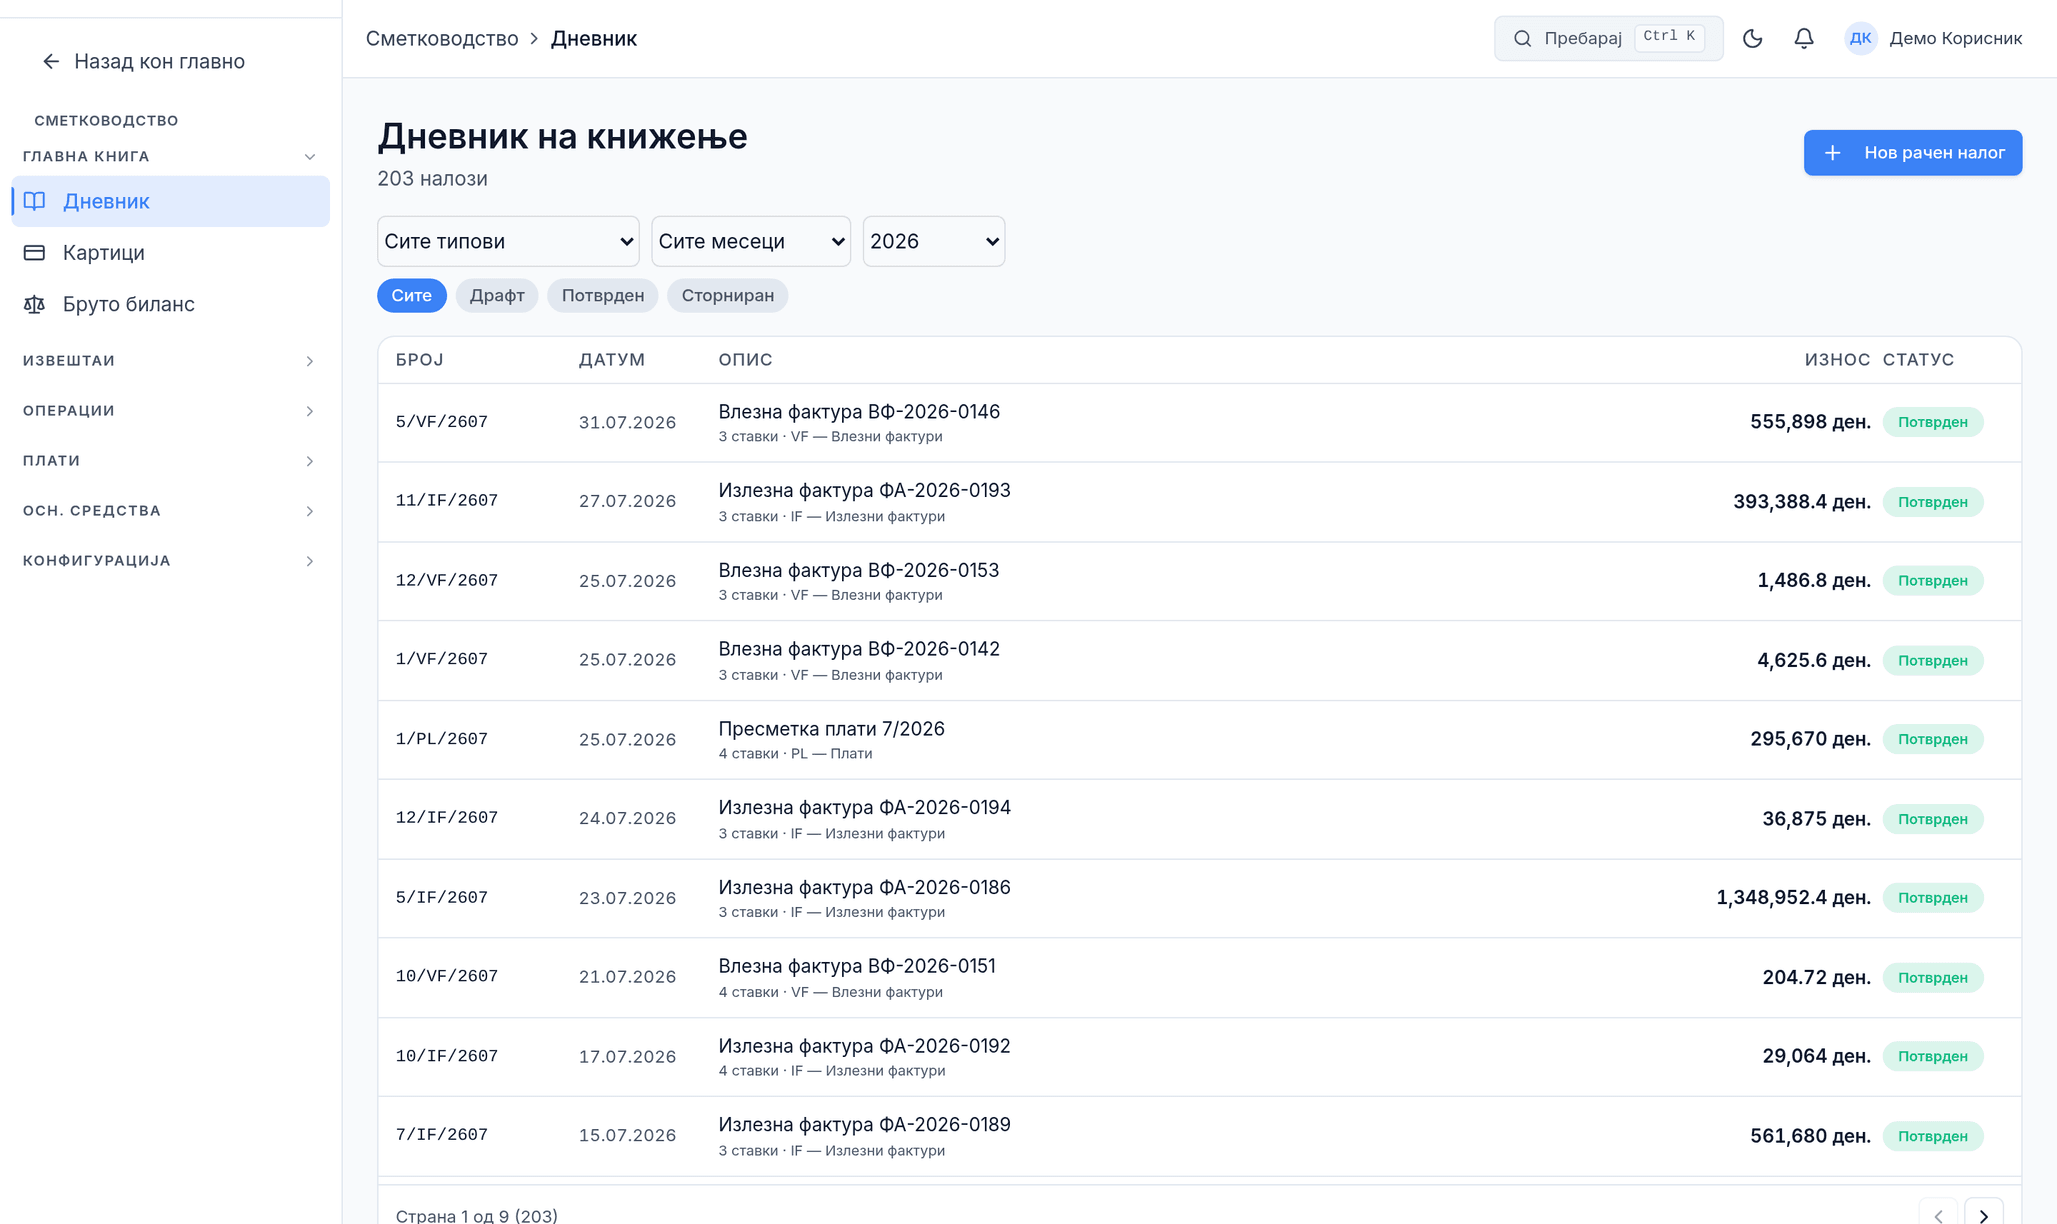Open notifications via the bell icon
Image resolution: width=2057 pixels, height=1224 pixels.
[x=1804, y=39]
